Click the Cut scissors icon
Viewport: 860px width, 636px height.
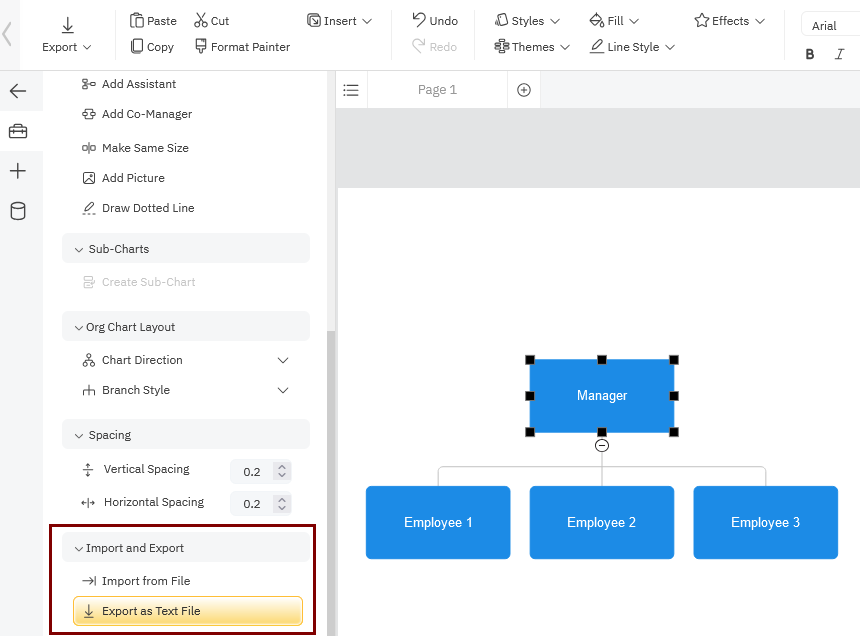tap(201, 20)
